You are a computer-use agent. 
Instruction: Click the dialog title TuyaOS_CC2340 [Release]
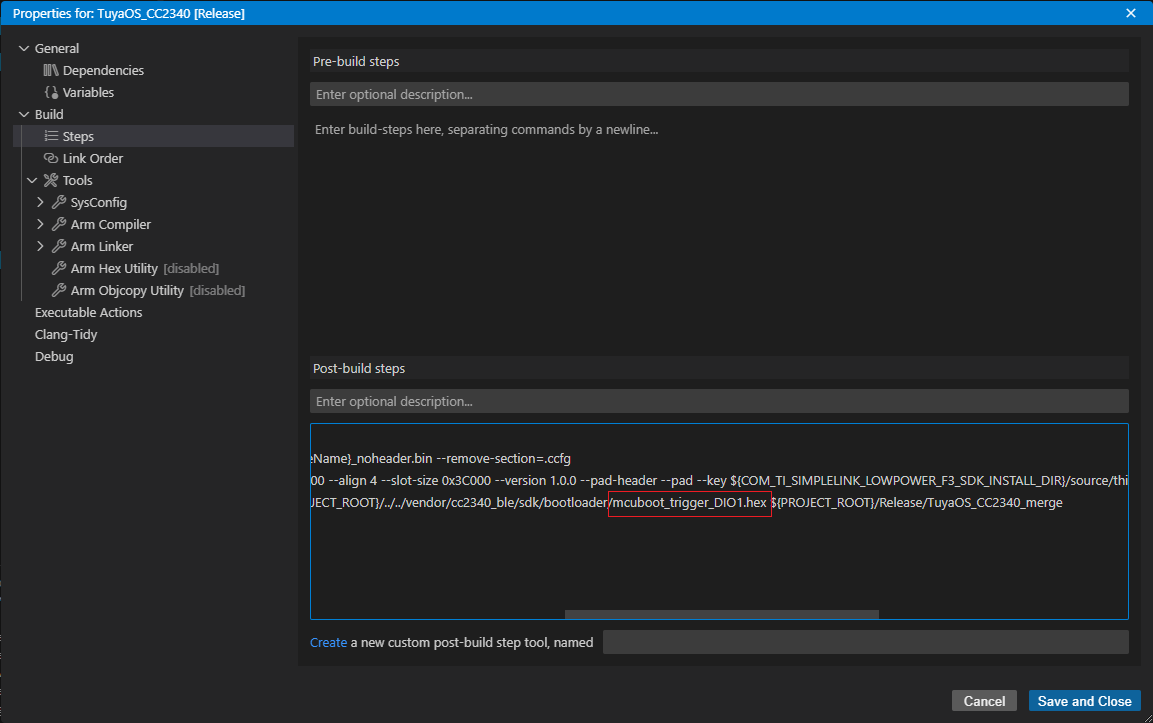pyautogui.click(x=171, y=14)
